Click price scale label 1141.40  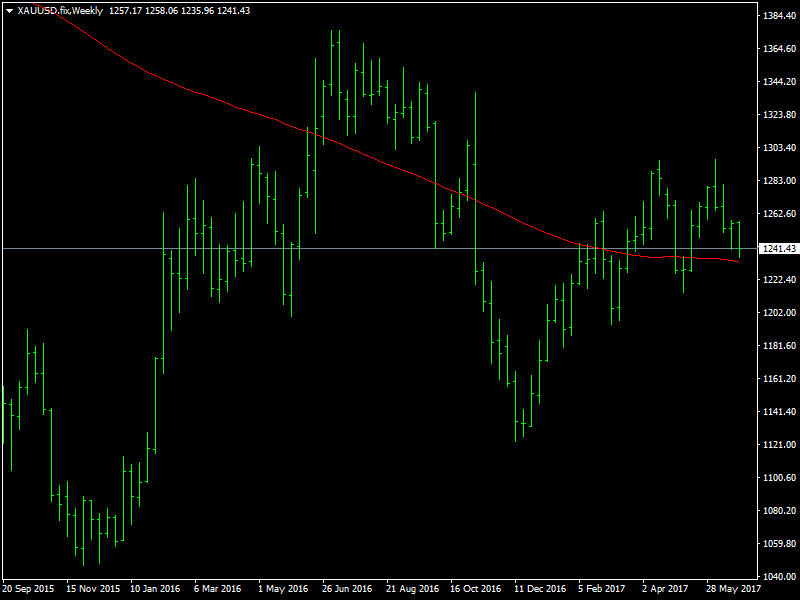tap(779, 411)
